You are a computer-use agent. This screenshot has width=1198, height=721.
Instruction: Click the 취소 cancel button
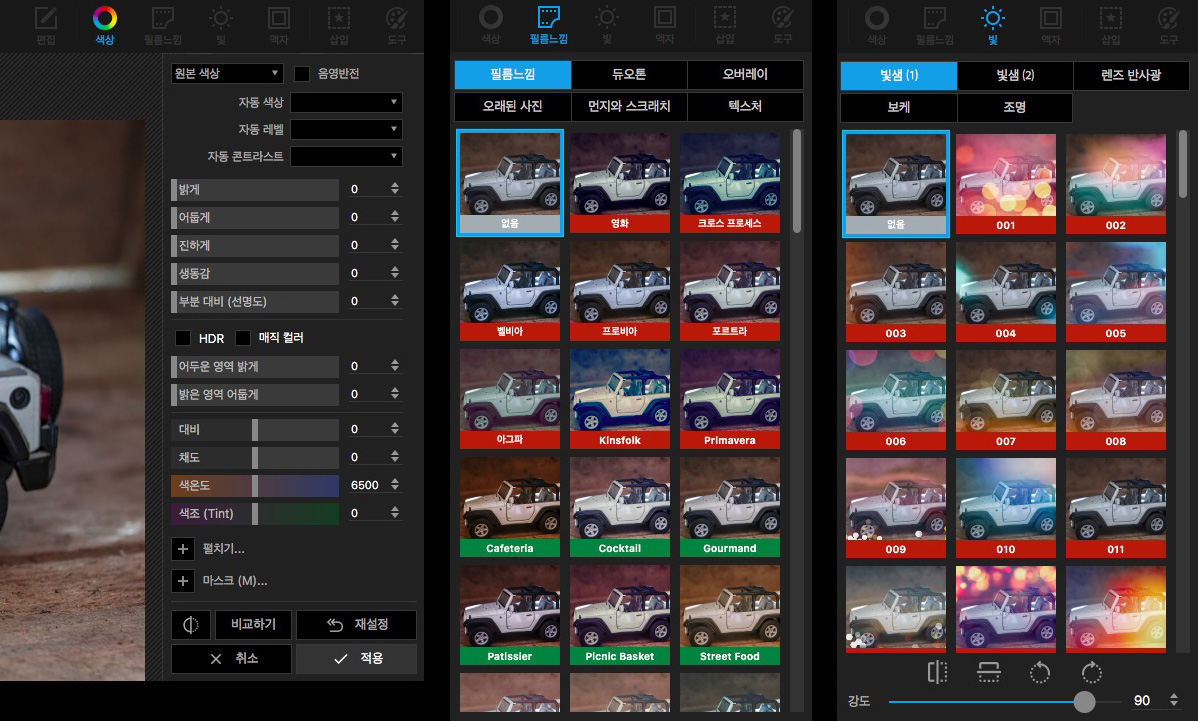[231, 658]
